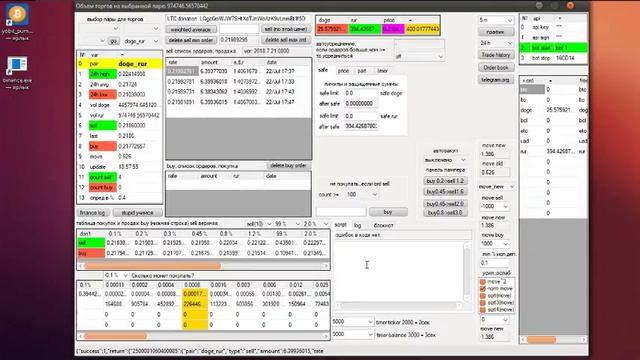Screen dimensions: 640x360
Task: Open the move sell -1000 dropdown
Action: coord(494,206)
